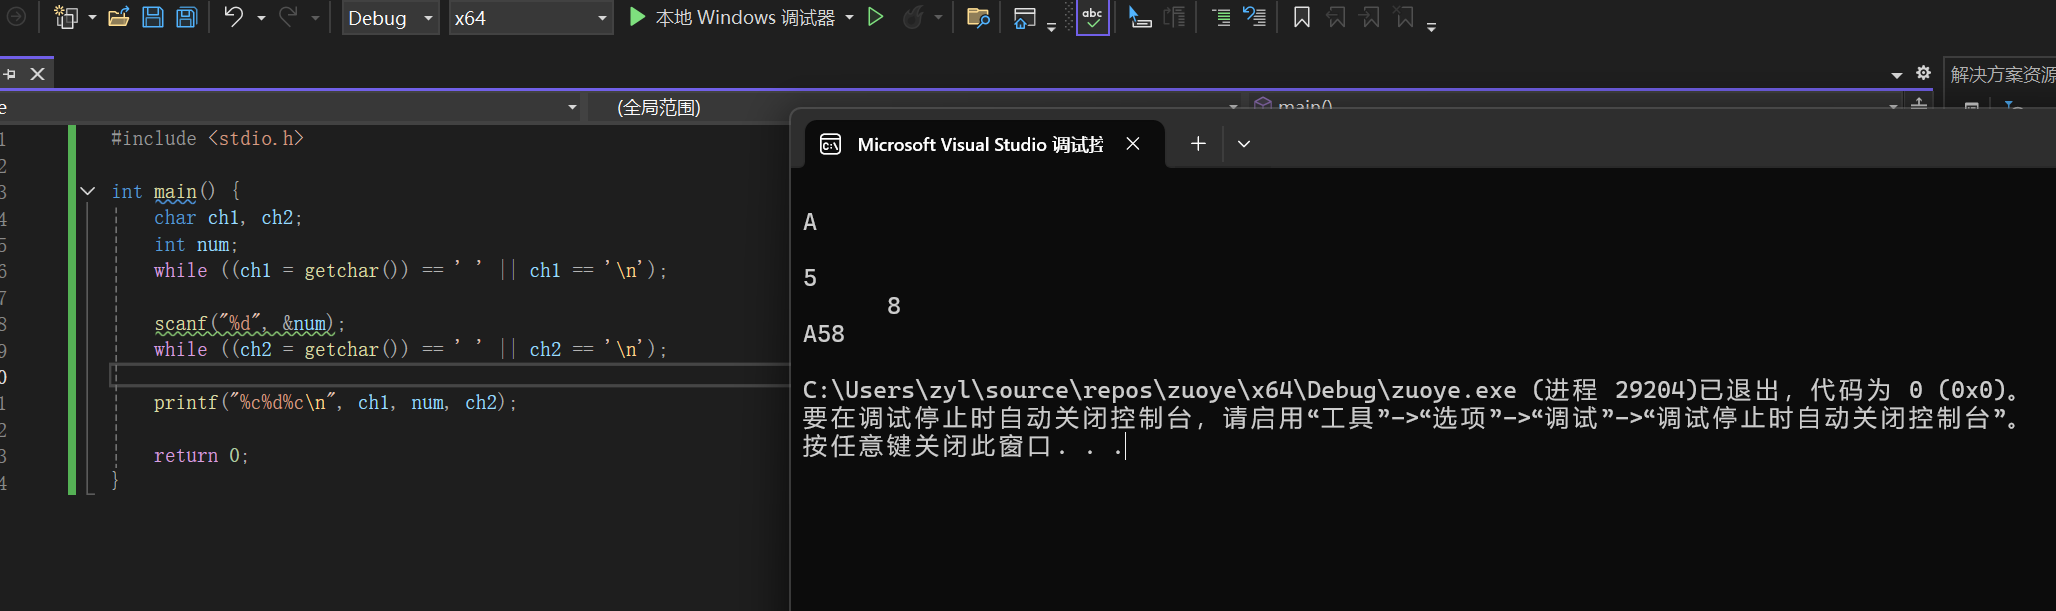Viewport: 2056px width, 611px height.
Task: Open the (全局范围) scope dropdown
Action: (915, 107)
